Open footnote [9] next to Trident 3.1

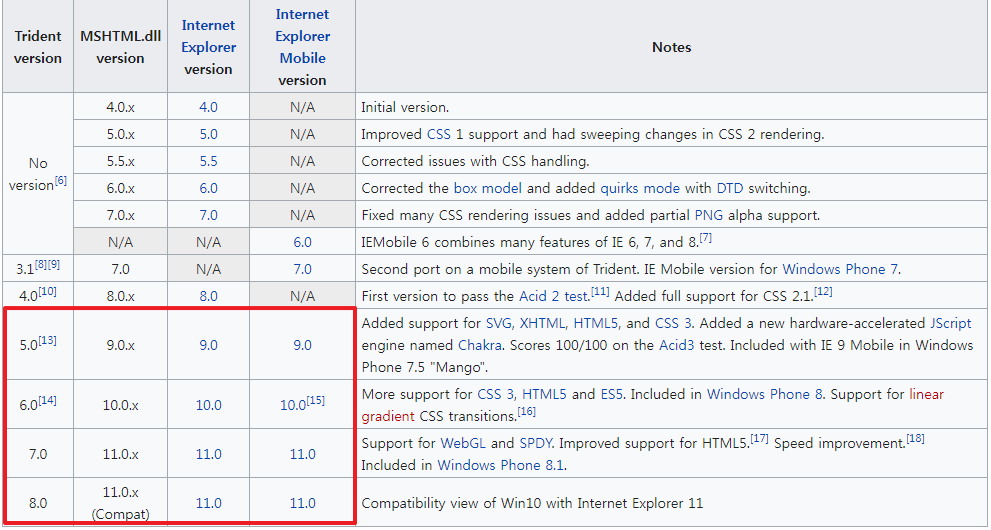(54, 265)
